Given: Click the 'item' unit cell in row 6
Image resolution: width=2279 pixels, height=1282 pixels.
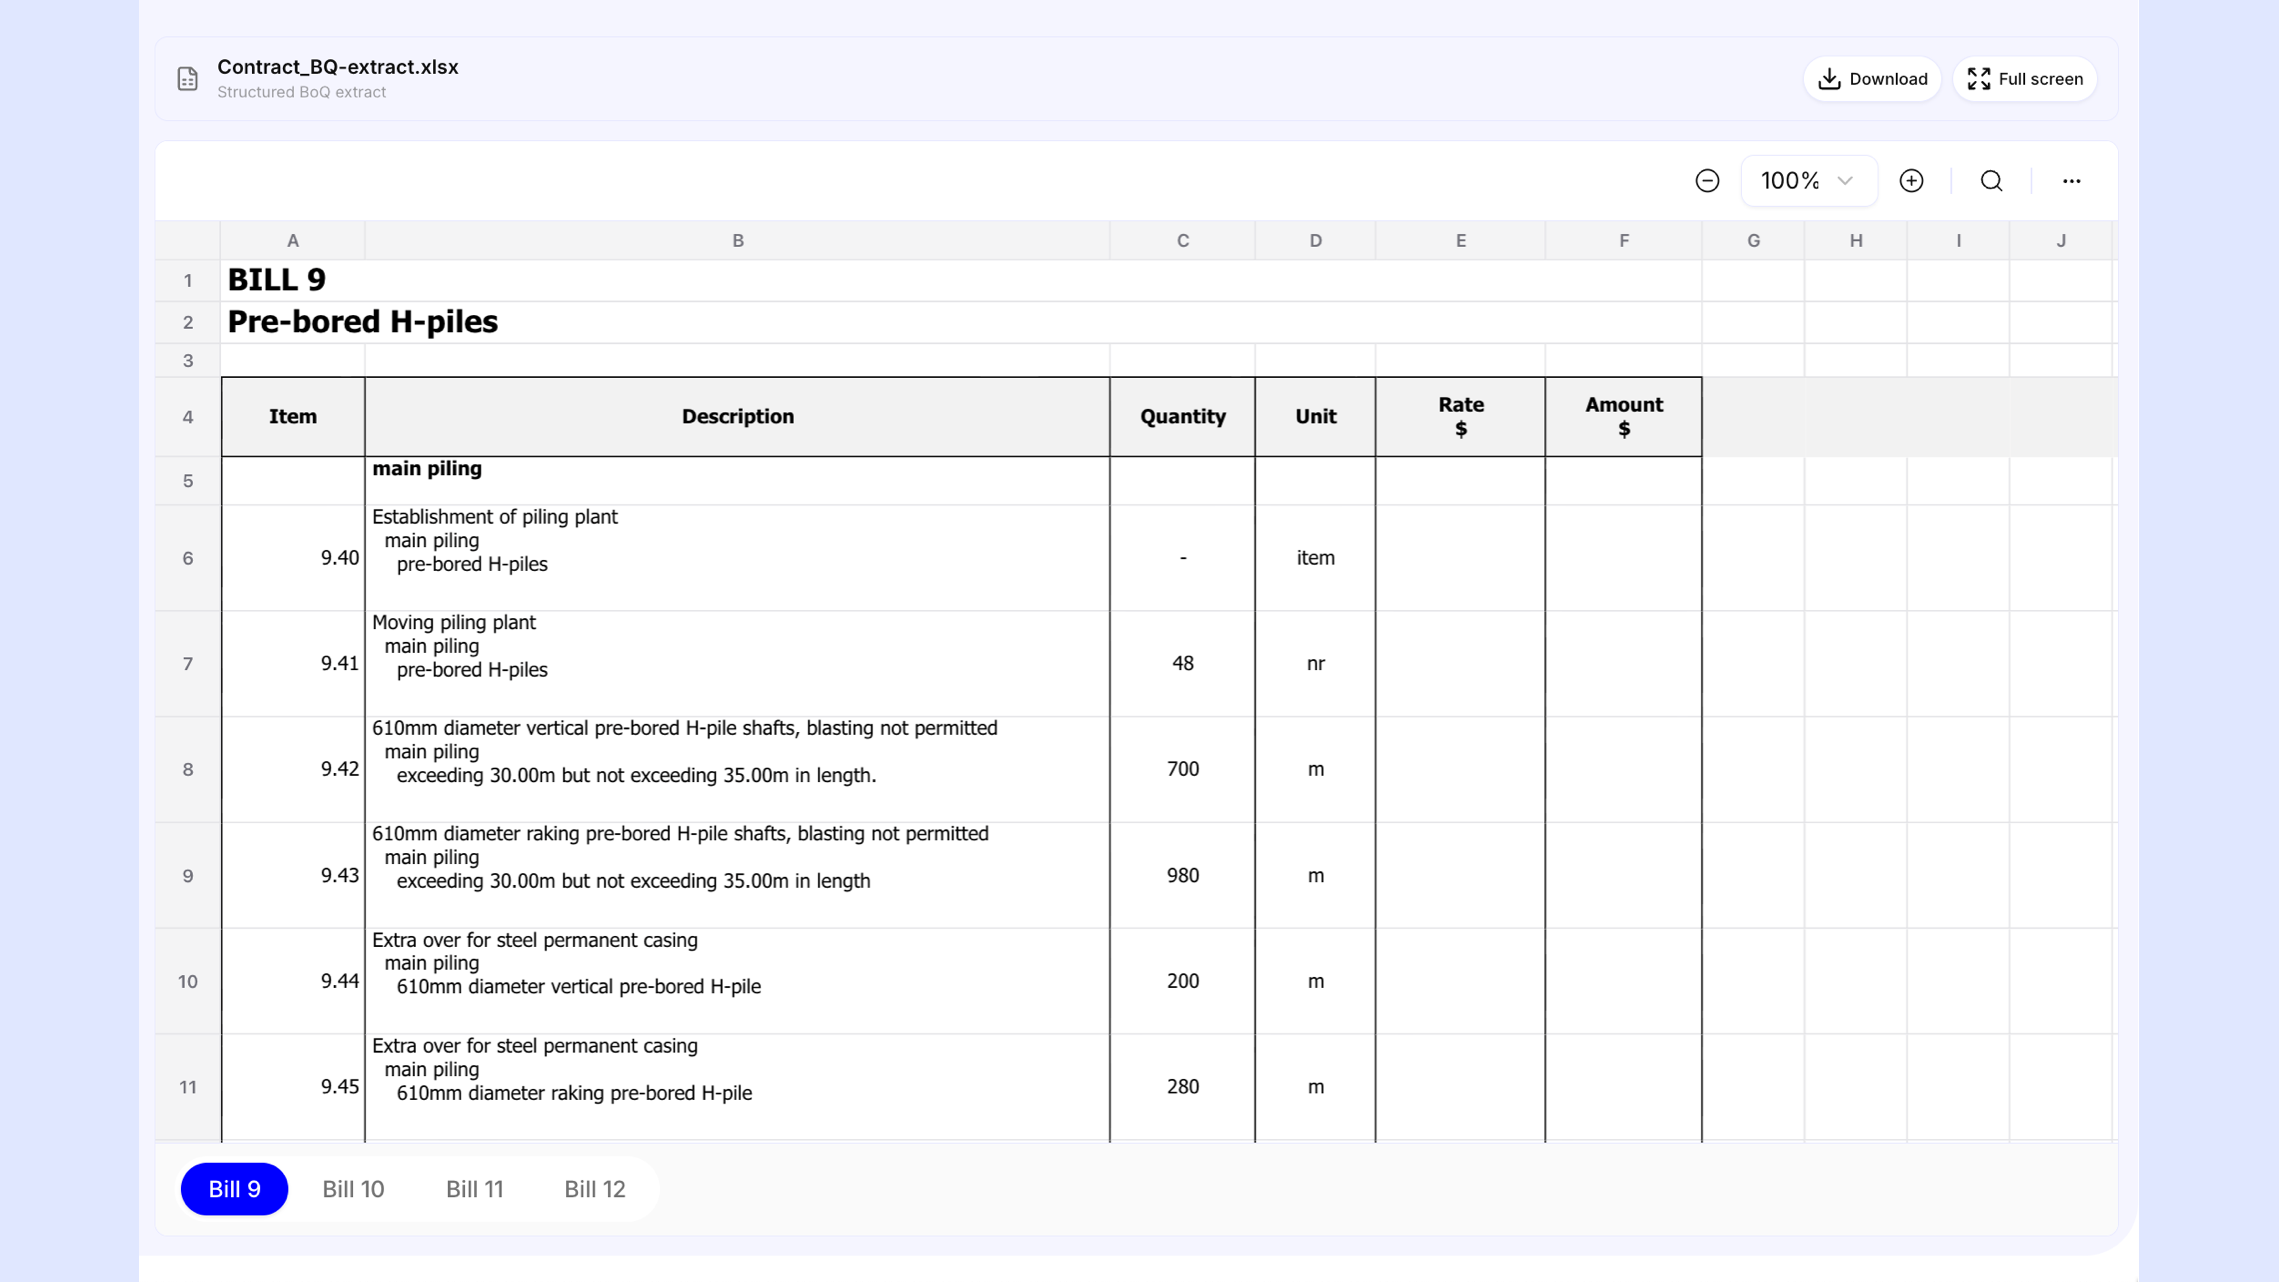Looking at the screenshot, I should click(1315, 558).
